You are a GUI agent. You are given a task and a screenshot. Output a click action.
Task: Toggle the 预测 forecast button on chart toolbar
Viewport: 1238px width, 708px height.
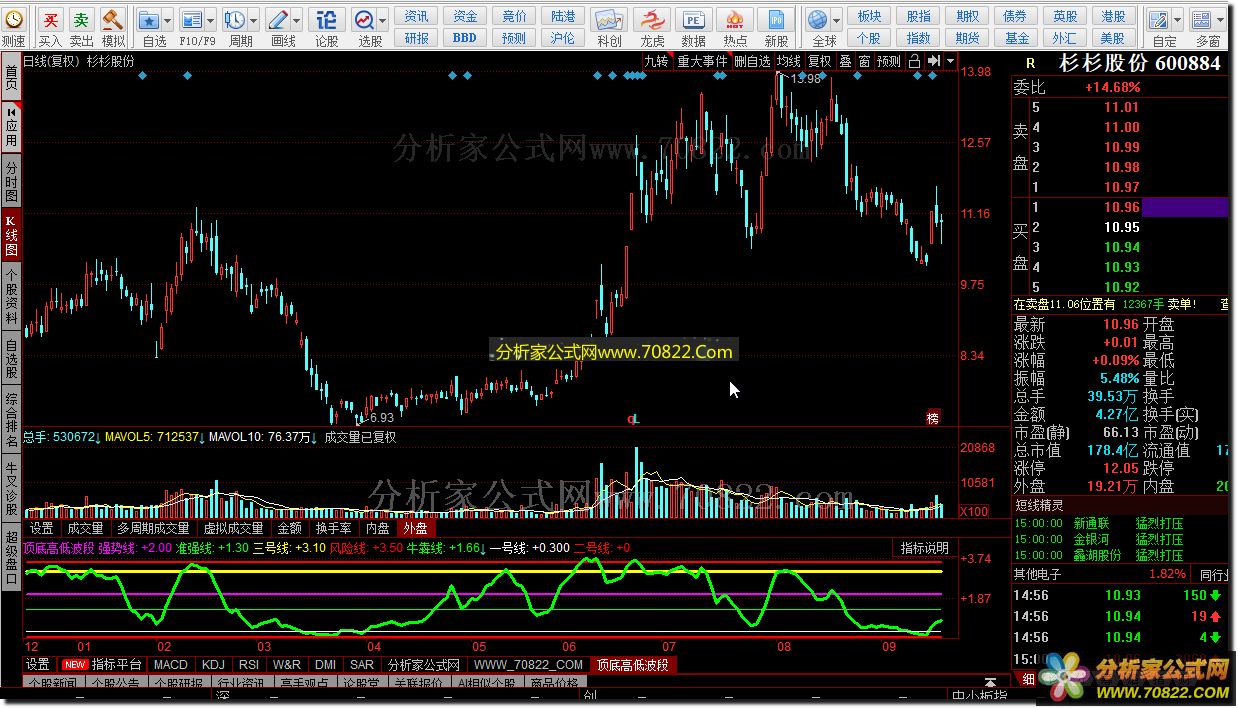click(x=889, y=61)
